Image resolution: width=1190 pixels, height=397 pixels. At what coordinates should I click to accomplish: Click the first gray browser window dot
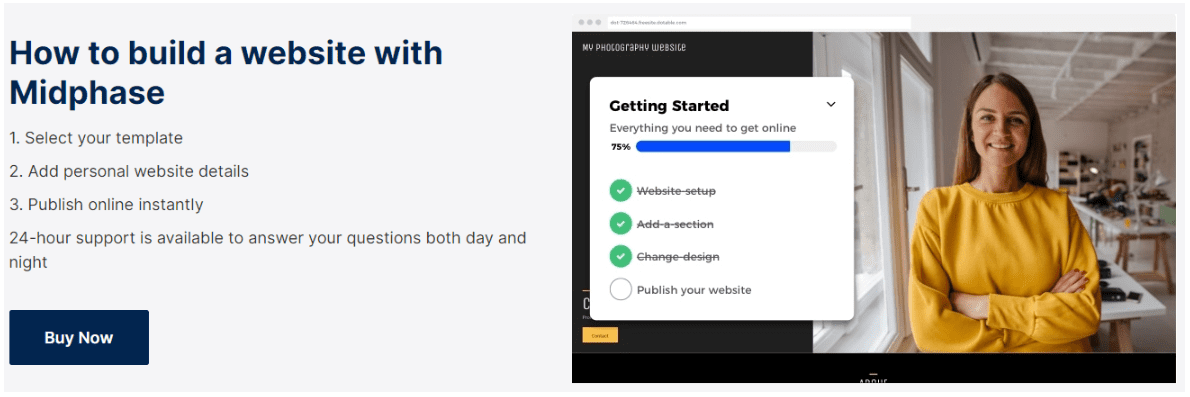tap(581, 23)
